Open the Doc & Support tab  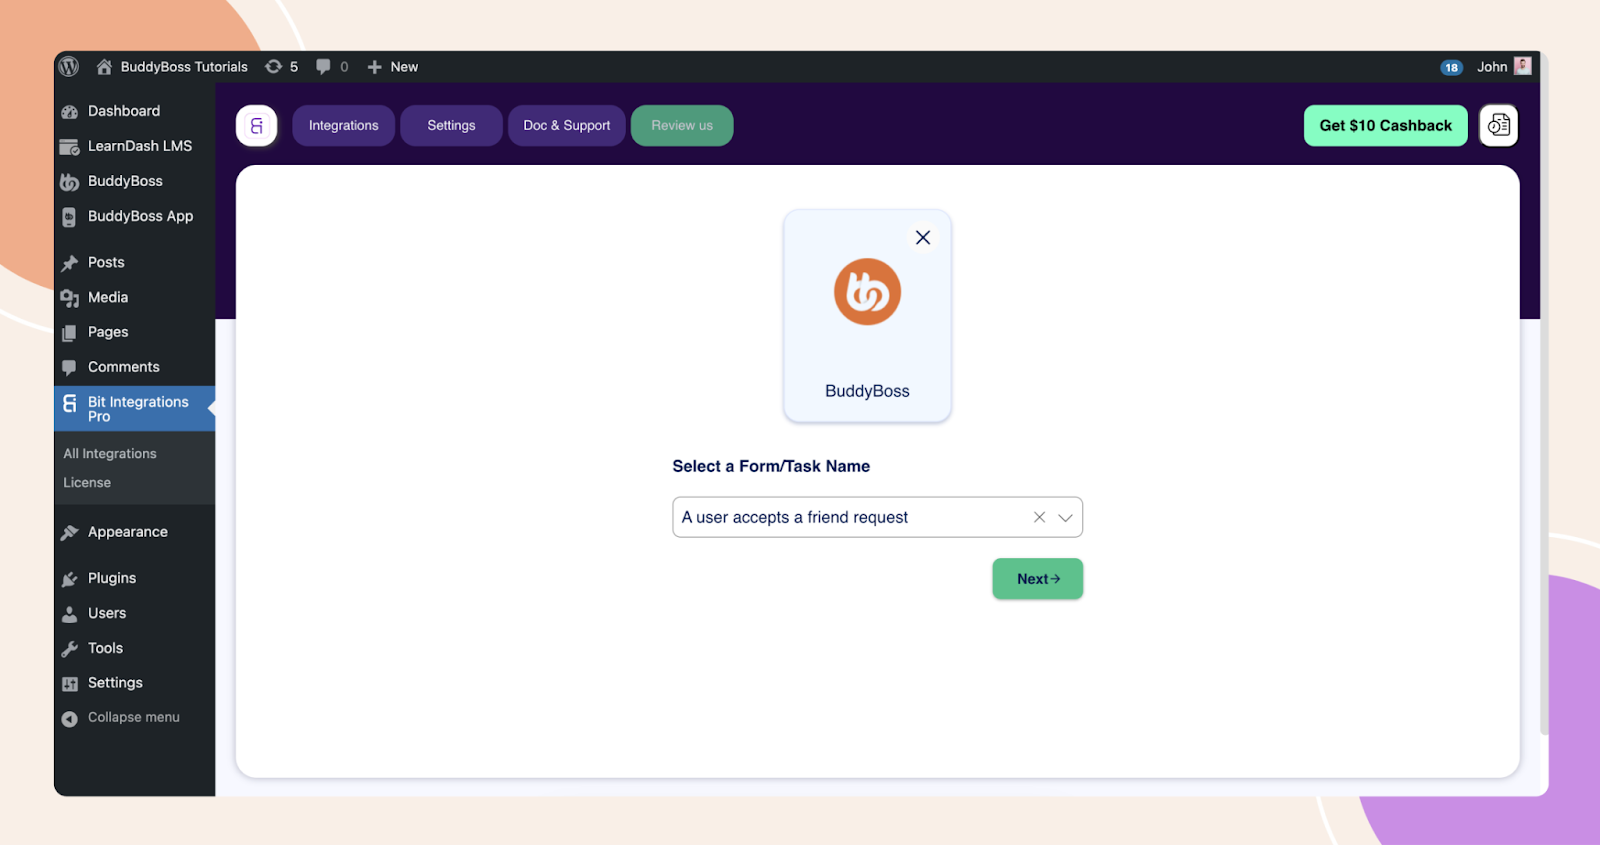[x=566, y=126]
